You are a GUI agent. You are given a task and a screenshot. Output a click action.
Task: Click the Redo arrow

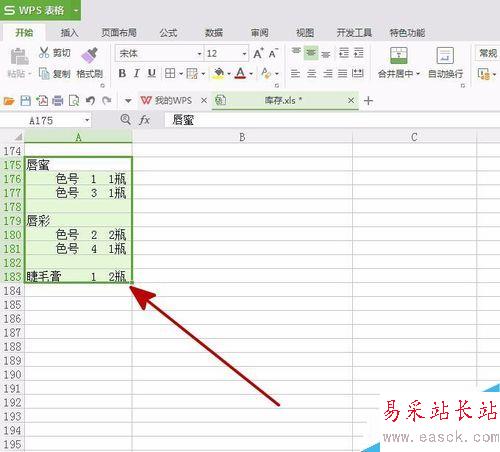click(106, 100)
